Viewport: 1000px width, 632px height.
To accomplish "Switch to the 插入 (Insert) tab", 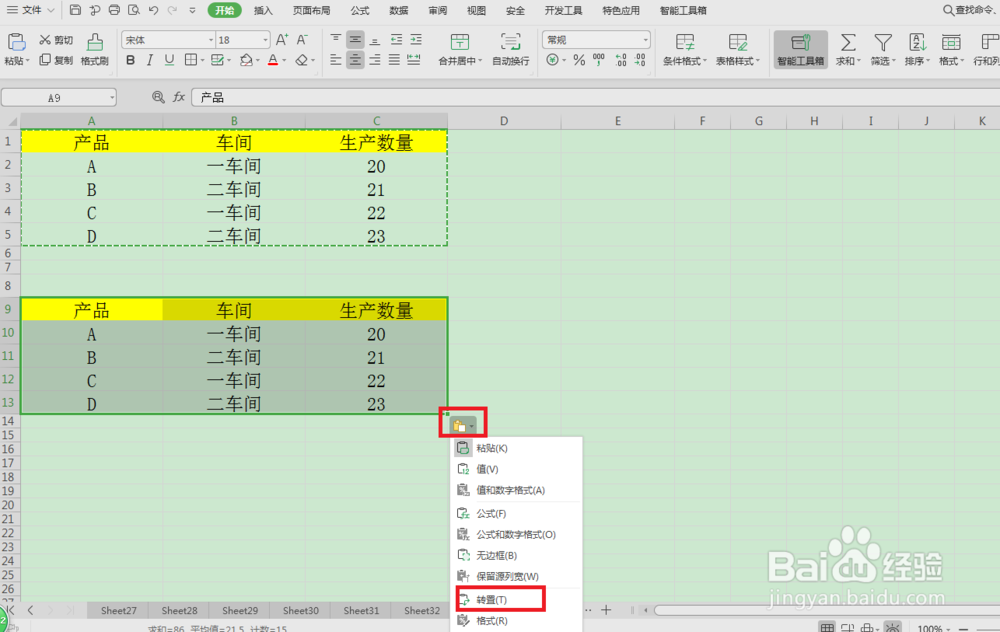I will coord(263,10).
